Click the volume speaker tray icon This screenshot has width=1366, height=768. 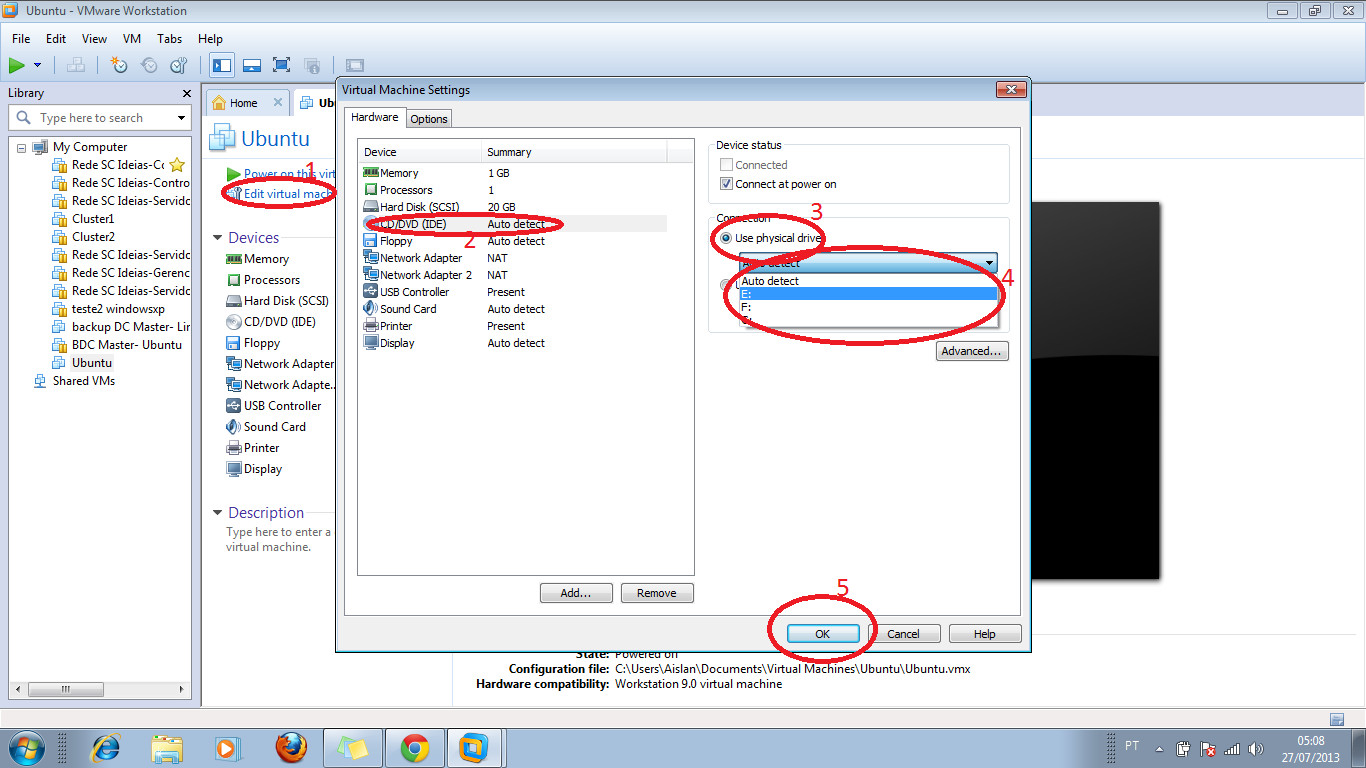tap(1256, 749)
